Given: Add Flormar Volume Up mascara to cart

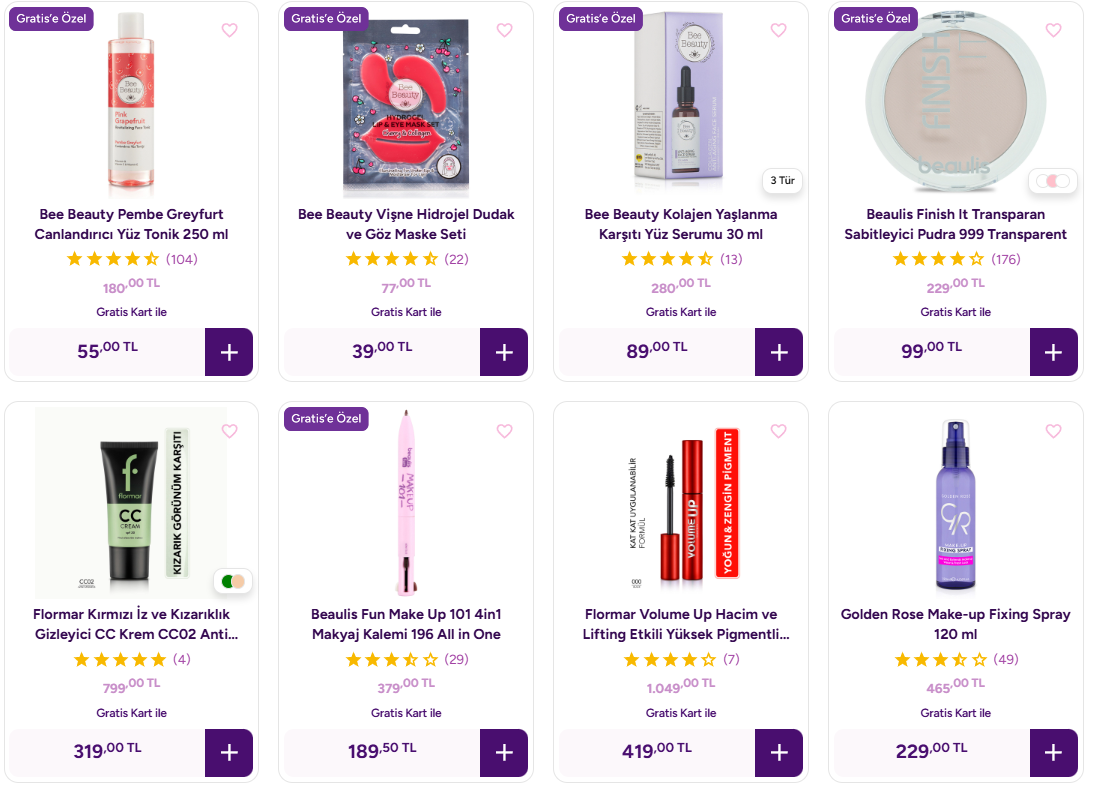Looking at the screenshot, I should click(x=779, y=753).
